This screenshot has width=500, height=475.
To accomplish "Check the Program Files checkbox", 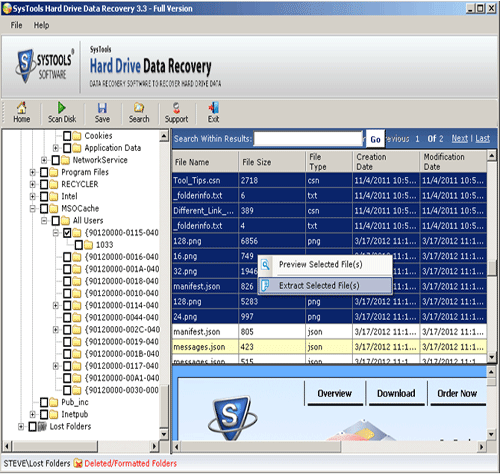I will click(44, 172).
